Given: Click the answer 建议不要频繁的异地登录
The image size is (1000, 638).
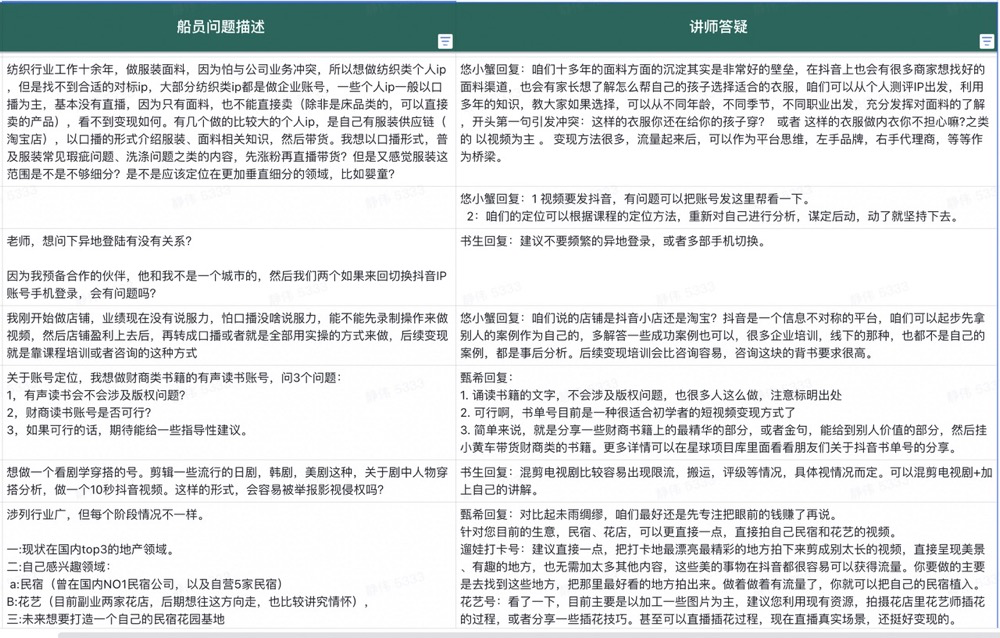Looking at the screenshot, I should click(726, 267).
